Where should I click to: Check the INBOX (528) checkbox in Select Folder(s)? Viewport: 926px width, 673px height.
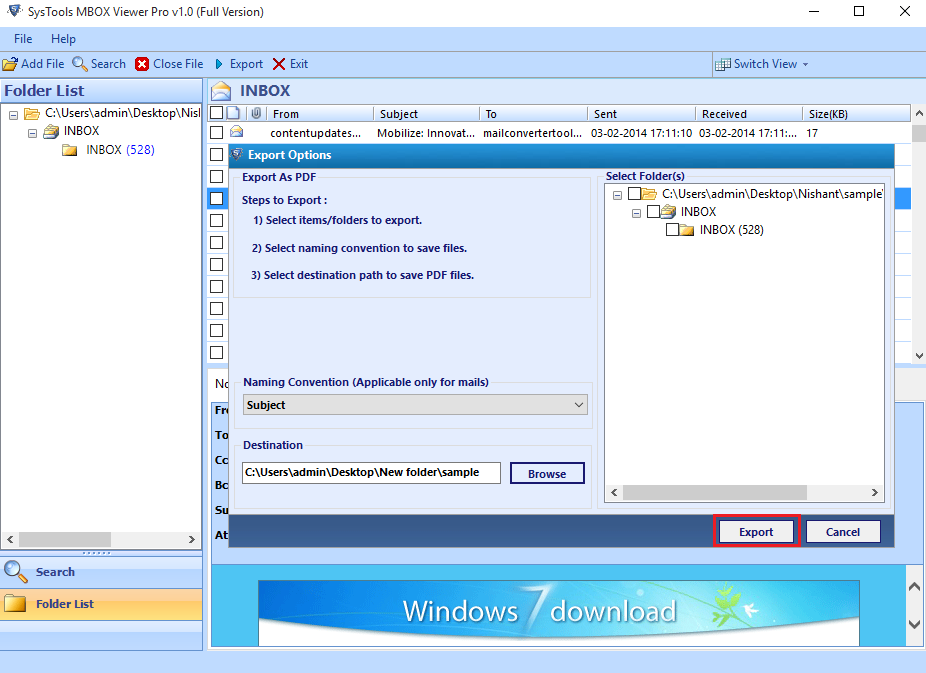coord(672,230)
